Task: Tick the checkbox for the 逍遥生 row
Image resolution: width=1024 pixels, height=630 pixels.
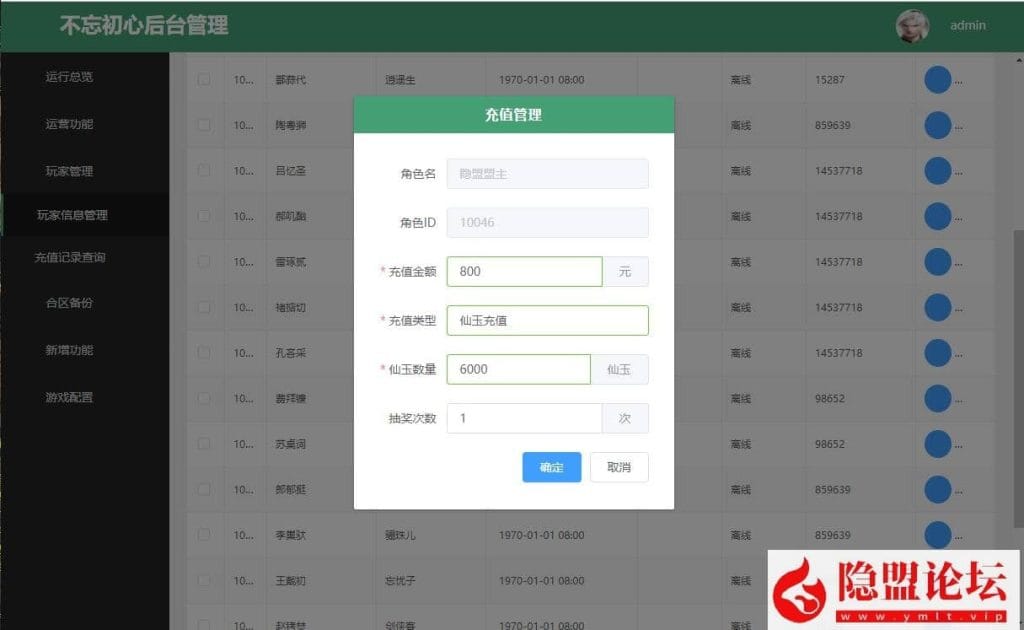Action: point(204,80)
